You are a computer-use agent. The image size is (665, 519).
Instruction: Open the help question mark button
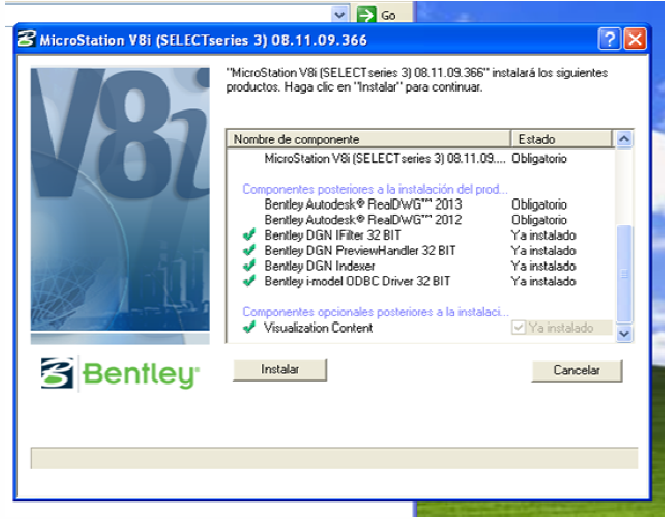pyautogui.click(x=609, y=39)
